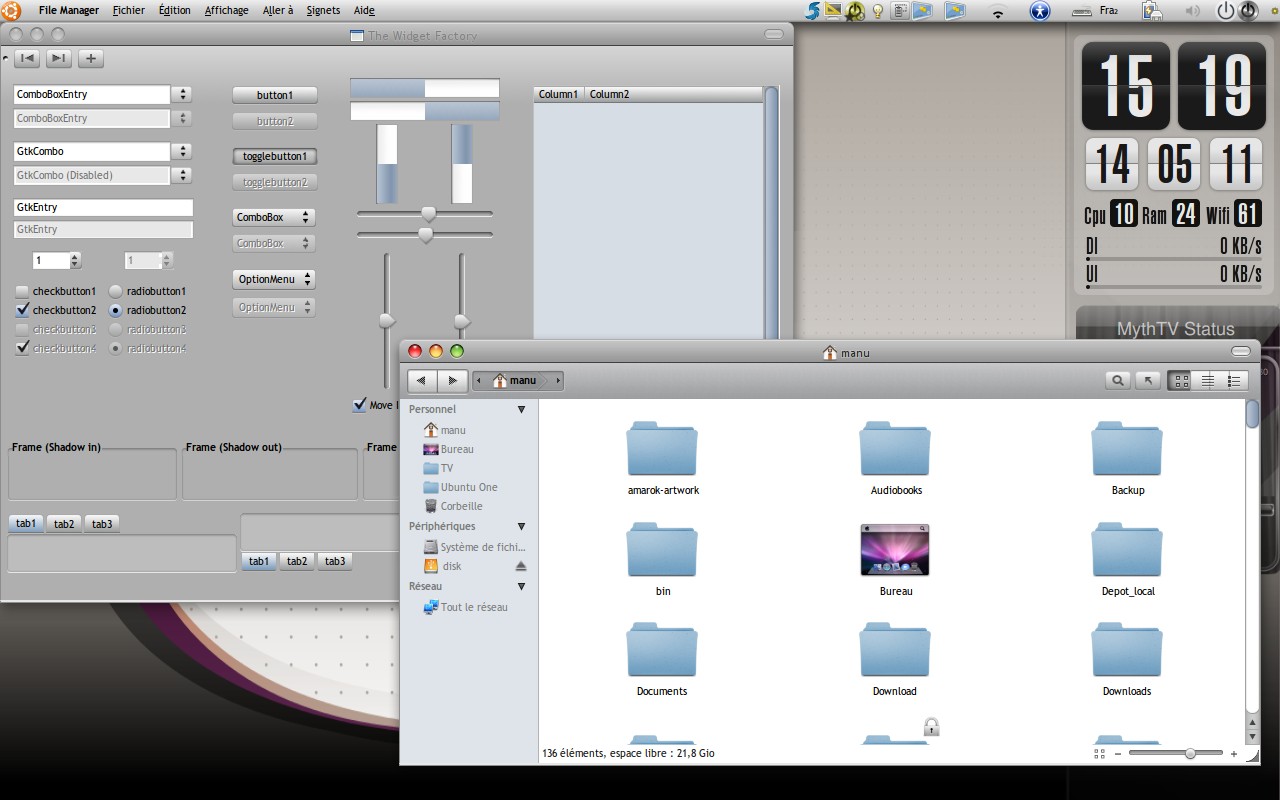The height and width of the screenshot is (800, 1280).
Task: Open search in manu file window
Action: [1118, 380]
